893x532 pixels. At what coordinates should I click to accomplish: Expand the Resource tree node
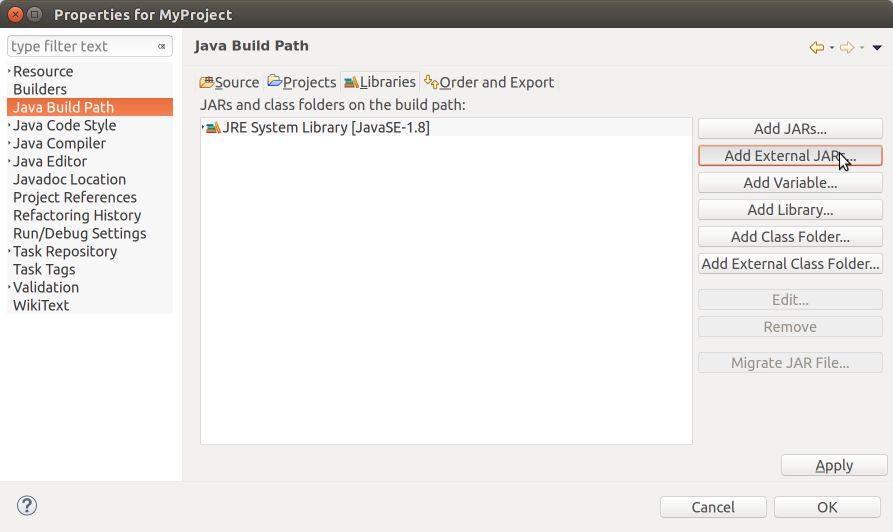pyautogui.click(x=10, y=71)
